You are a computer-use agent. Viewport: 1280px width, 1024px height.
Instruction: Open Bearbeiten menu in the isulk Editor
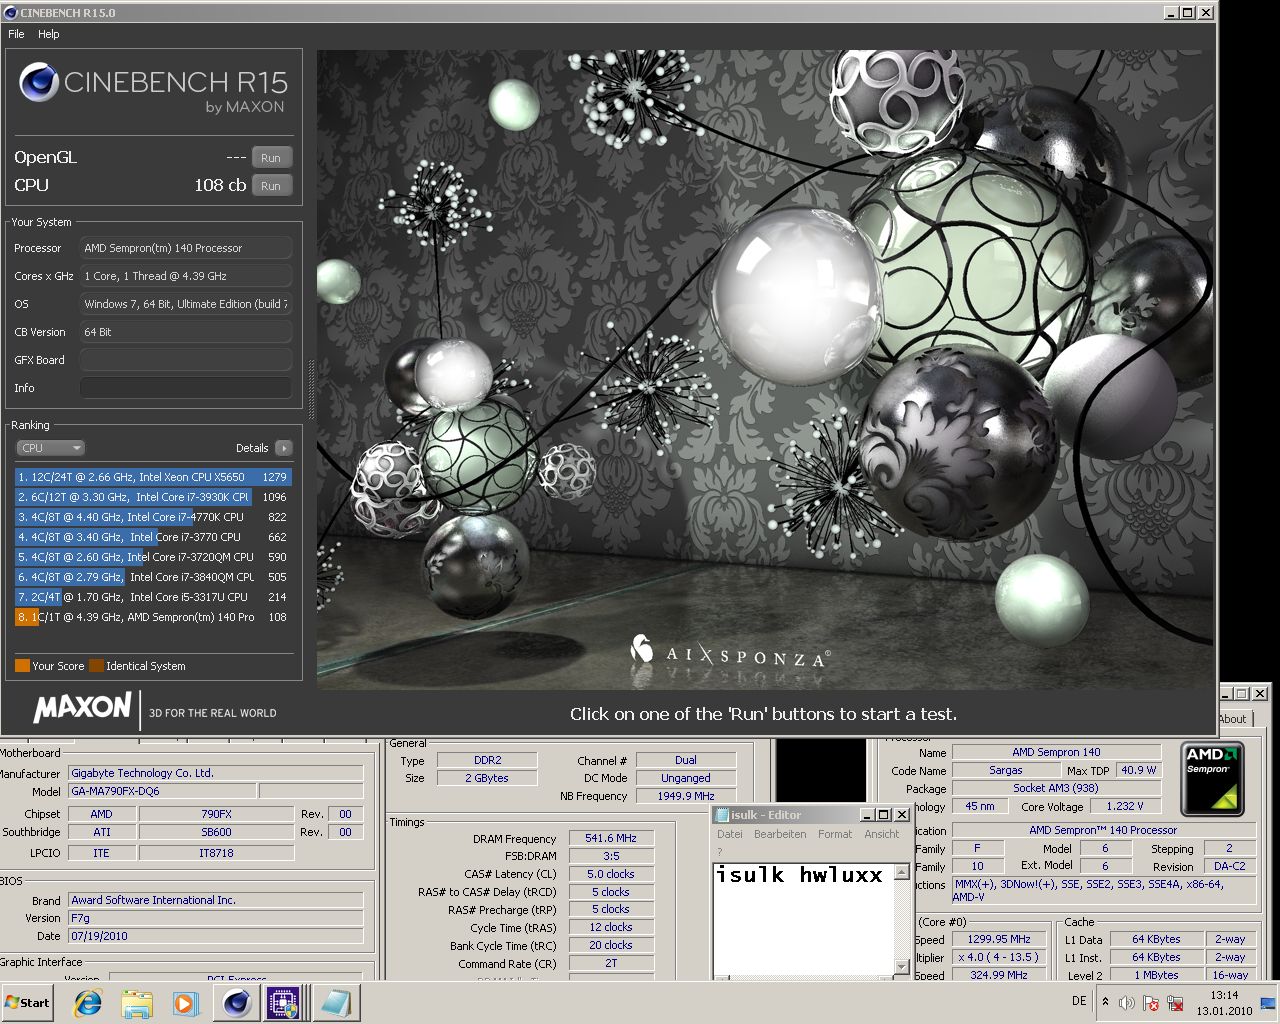coord(780,834)
